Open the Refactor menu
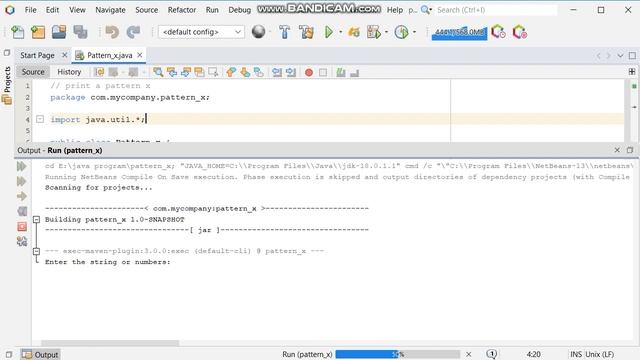Screen dimensions: 640x360 pos(182,10)
